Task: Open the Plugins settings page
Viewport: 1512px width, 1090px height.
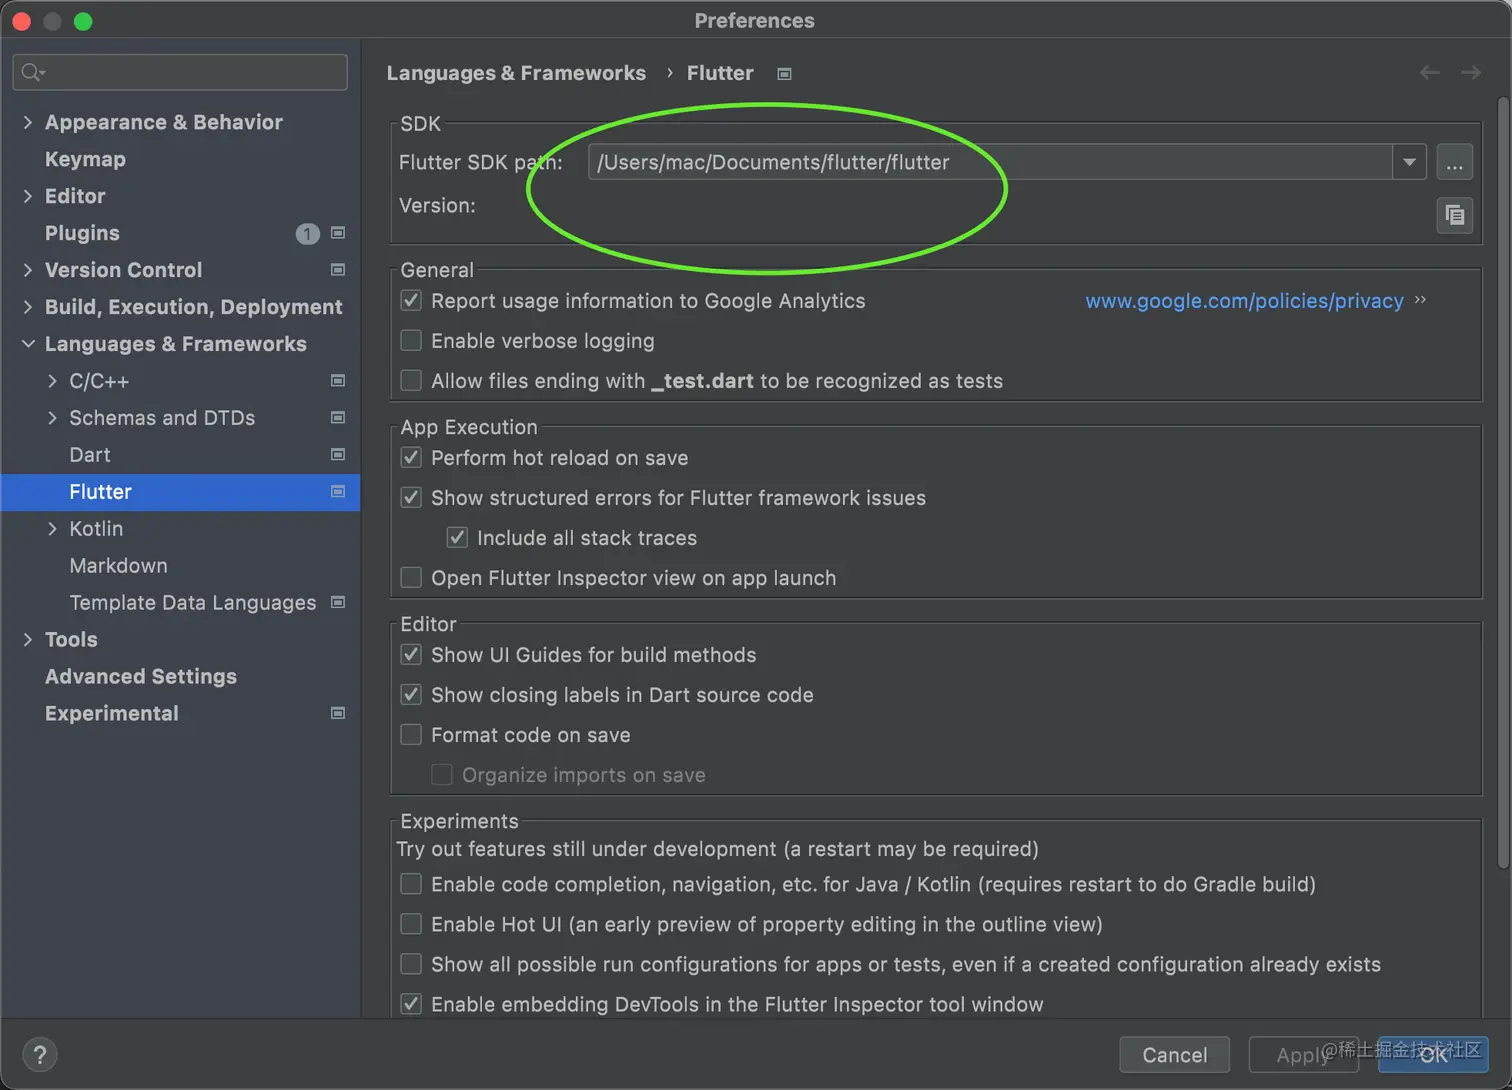Action: pyautogui.click(x=82, y=233)
